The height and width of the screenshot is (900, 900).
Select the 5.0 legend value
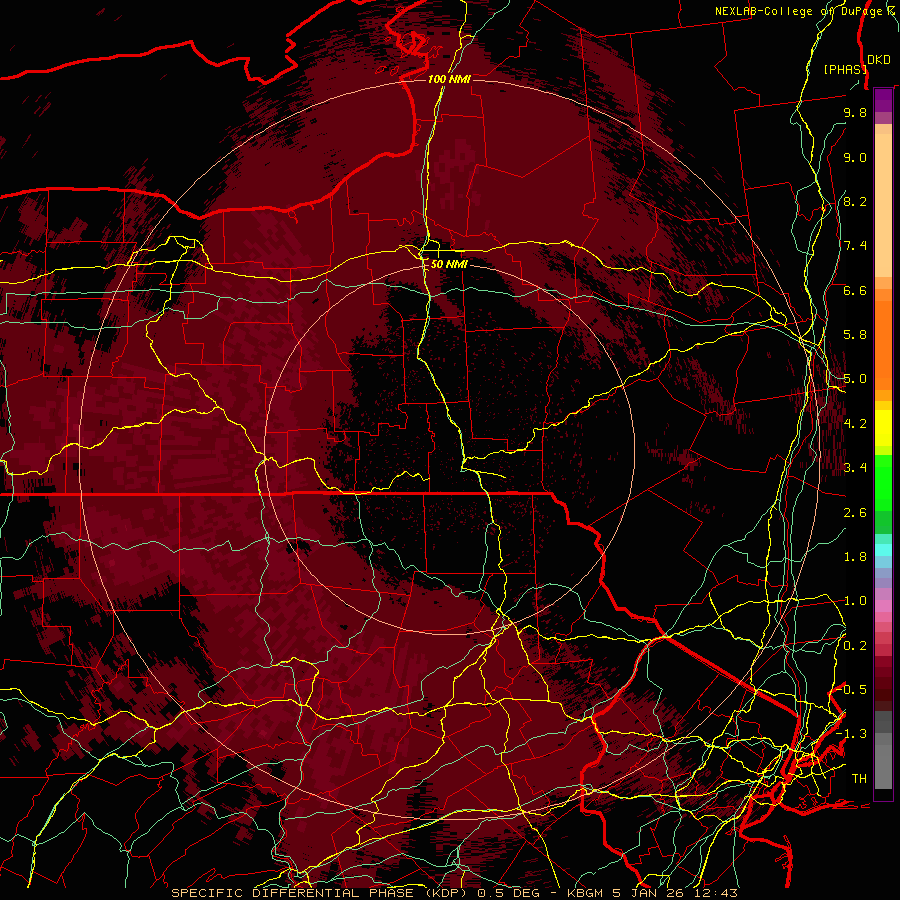pos(855,379)
